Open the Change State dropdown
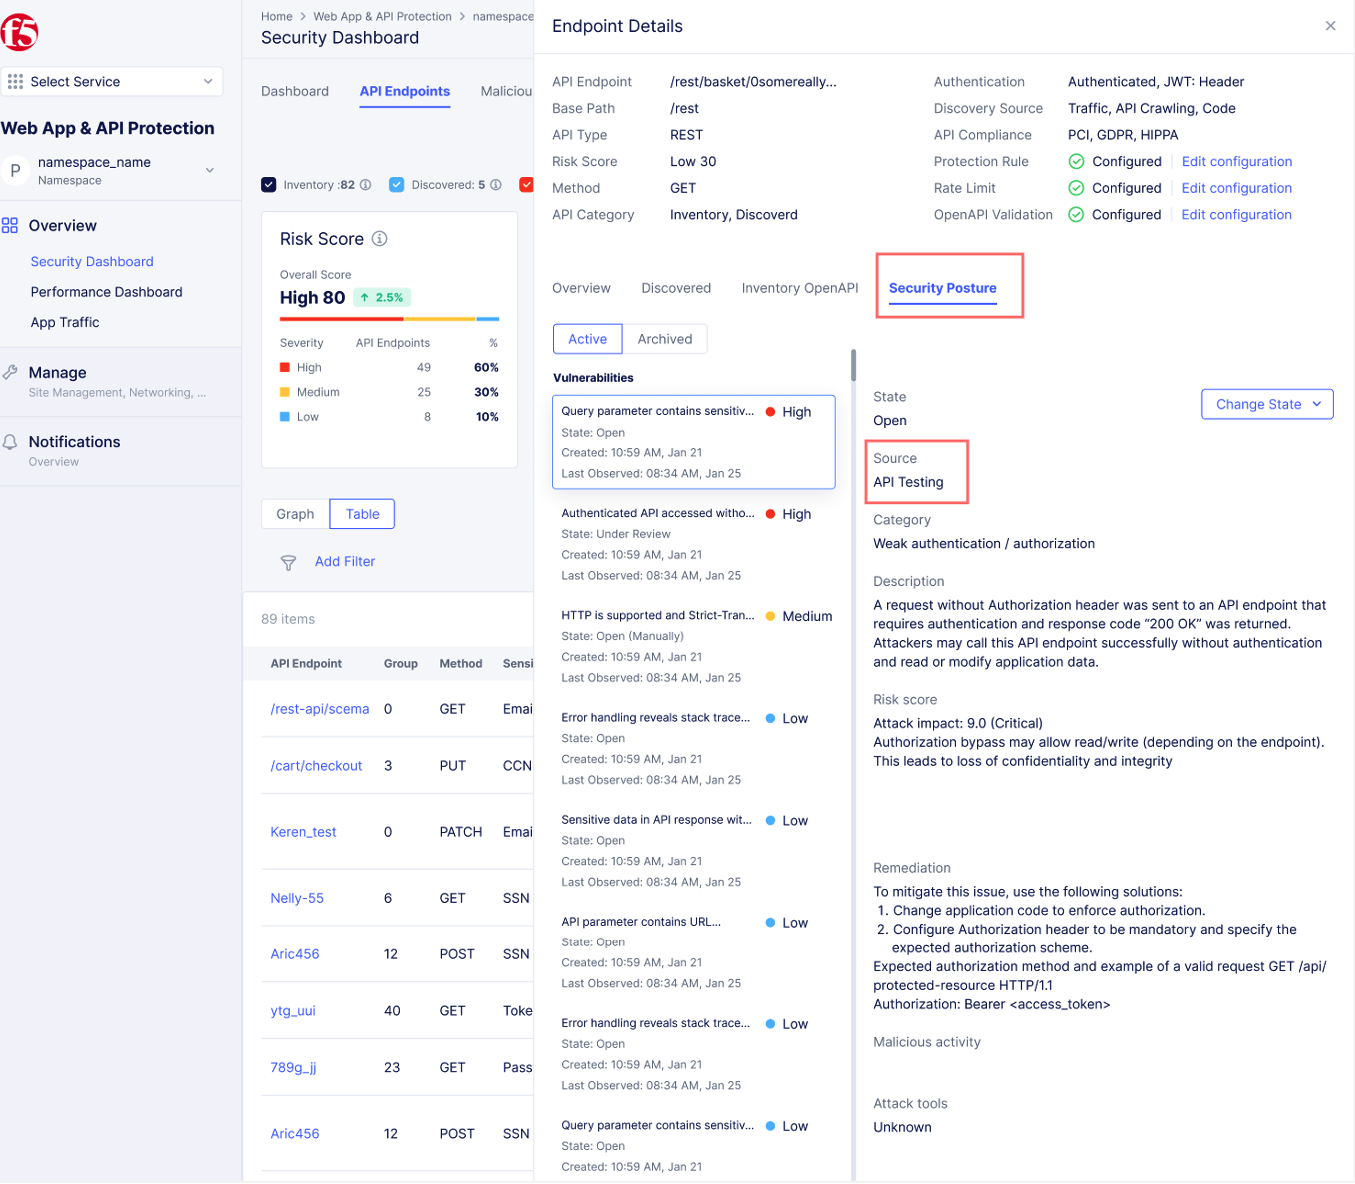Image resolution: width=1355 pixels, height=1184 pixels. (x=1267, y=404)
